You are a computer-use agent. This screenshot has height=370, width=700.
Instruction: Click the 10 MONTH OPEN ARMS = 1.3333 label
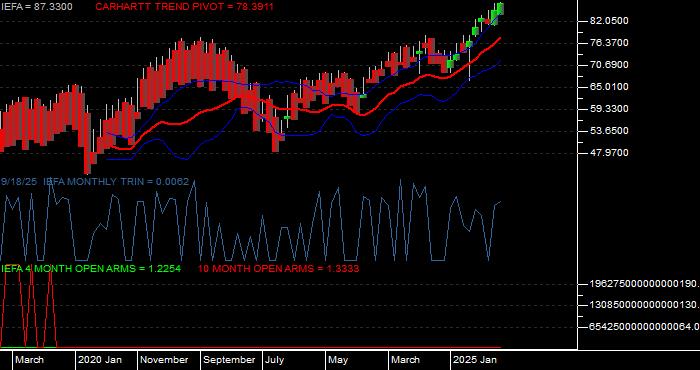[x=279, y=269]
